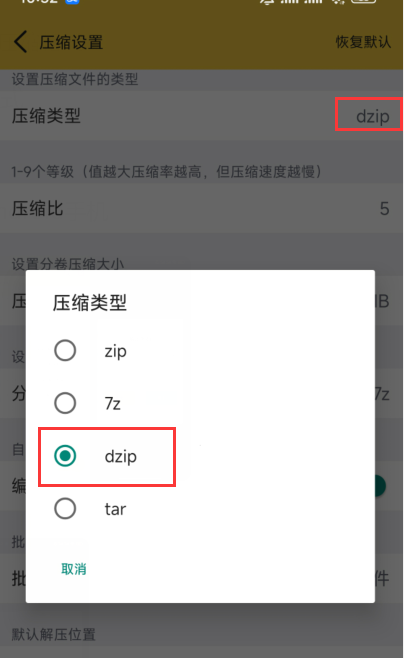
Task: Open the 压缩比 settings row
Action: [201, 208]
